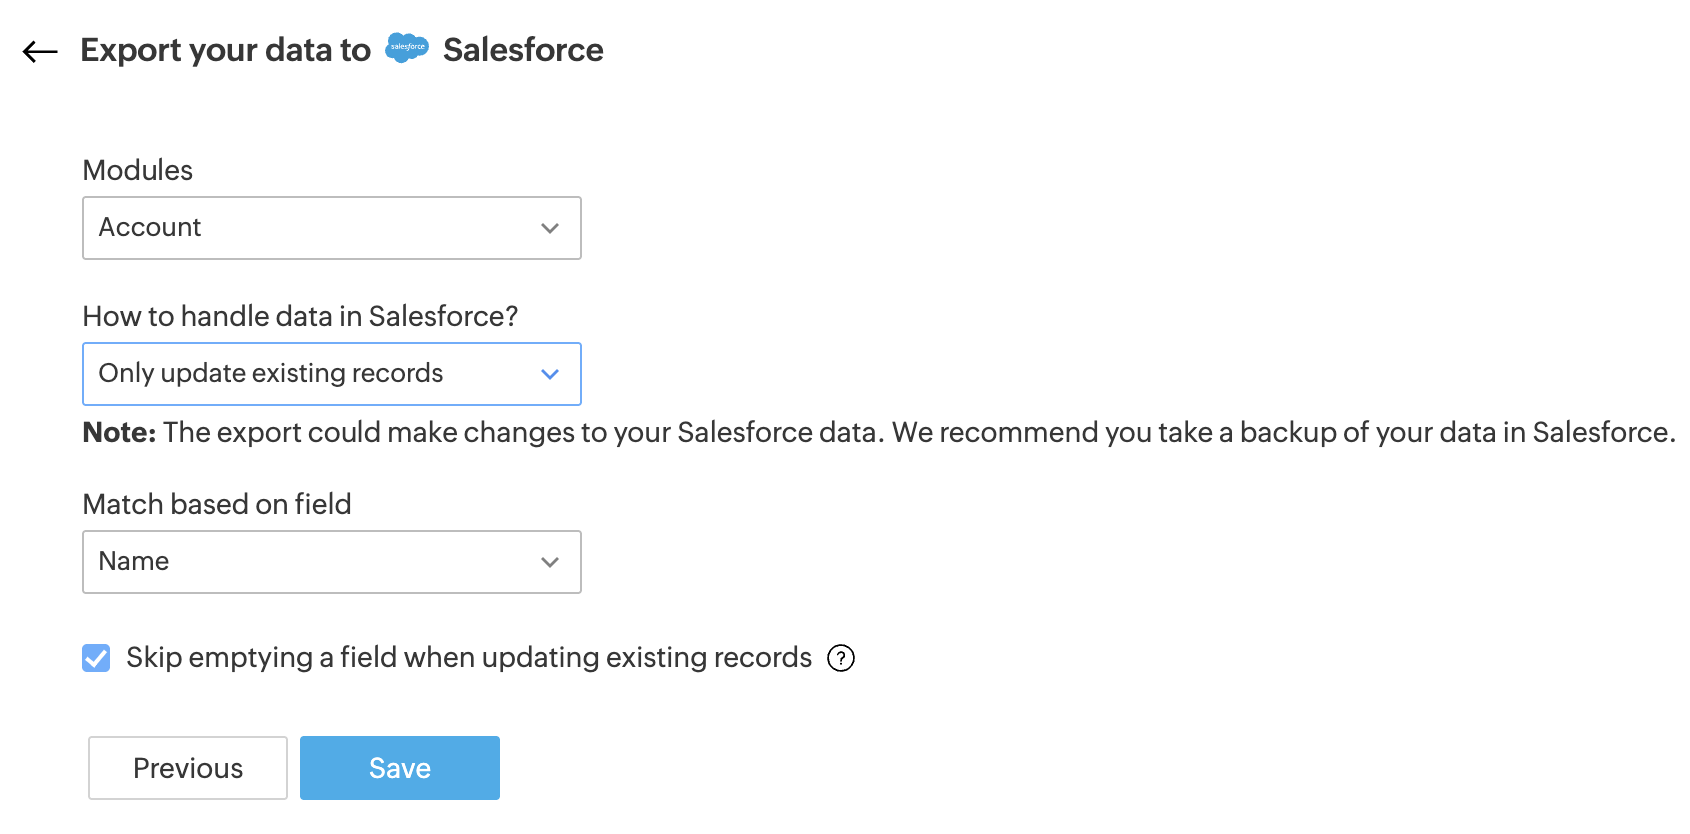The height and width of the screenshot is (834, 1690).
Task: Click the 'Export your data to' heading
Action: pos(225,50)
